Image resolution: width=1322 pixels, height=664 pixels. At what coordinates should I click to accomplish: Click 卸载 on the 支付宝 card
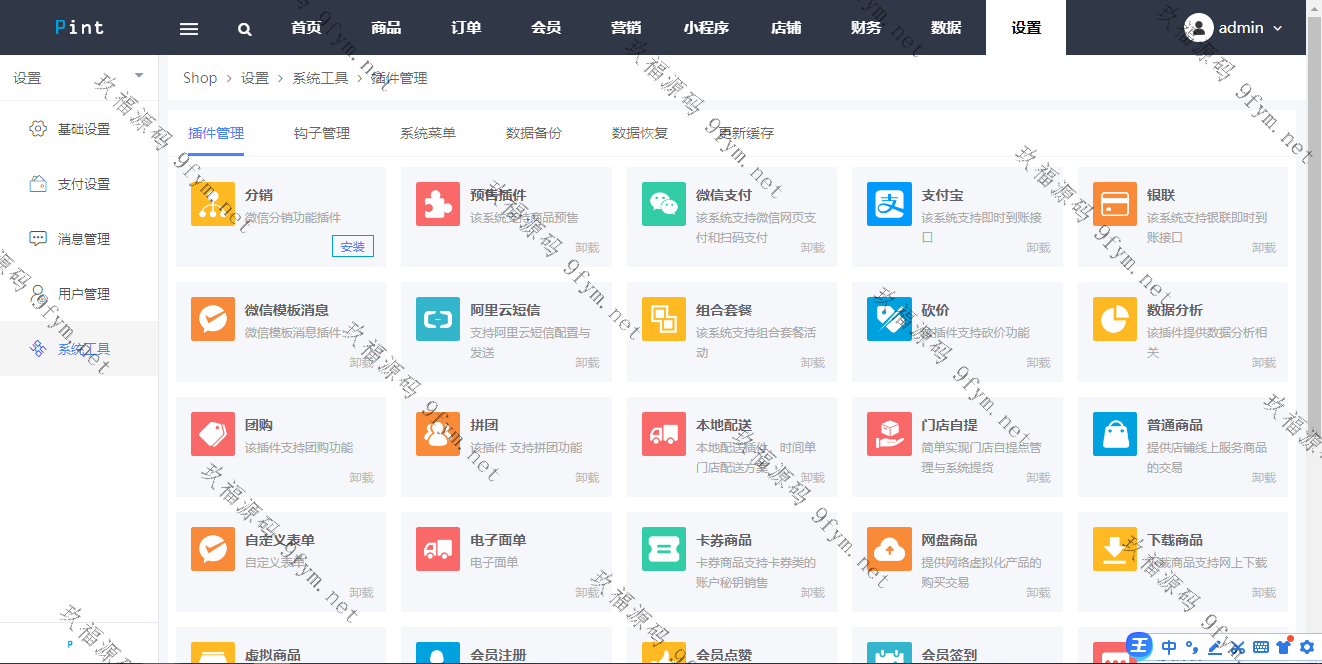click(1039, 248)
